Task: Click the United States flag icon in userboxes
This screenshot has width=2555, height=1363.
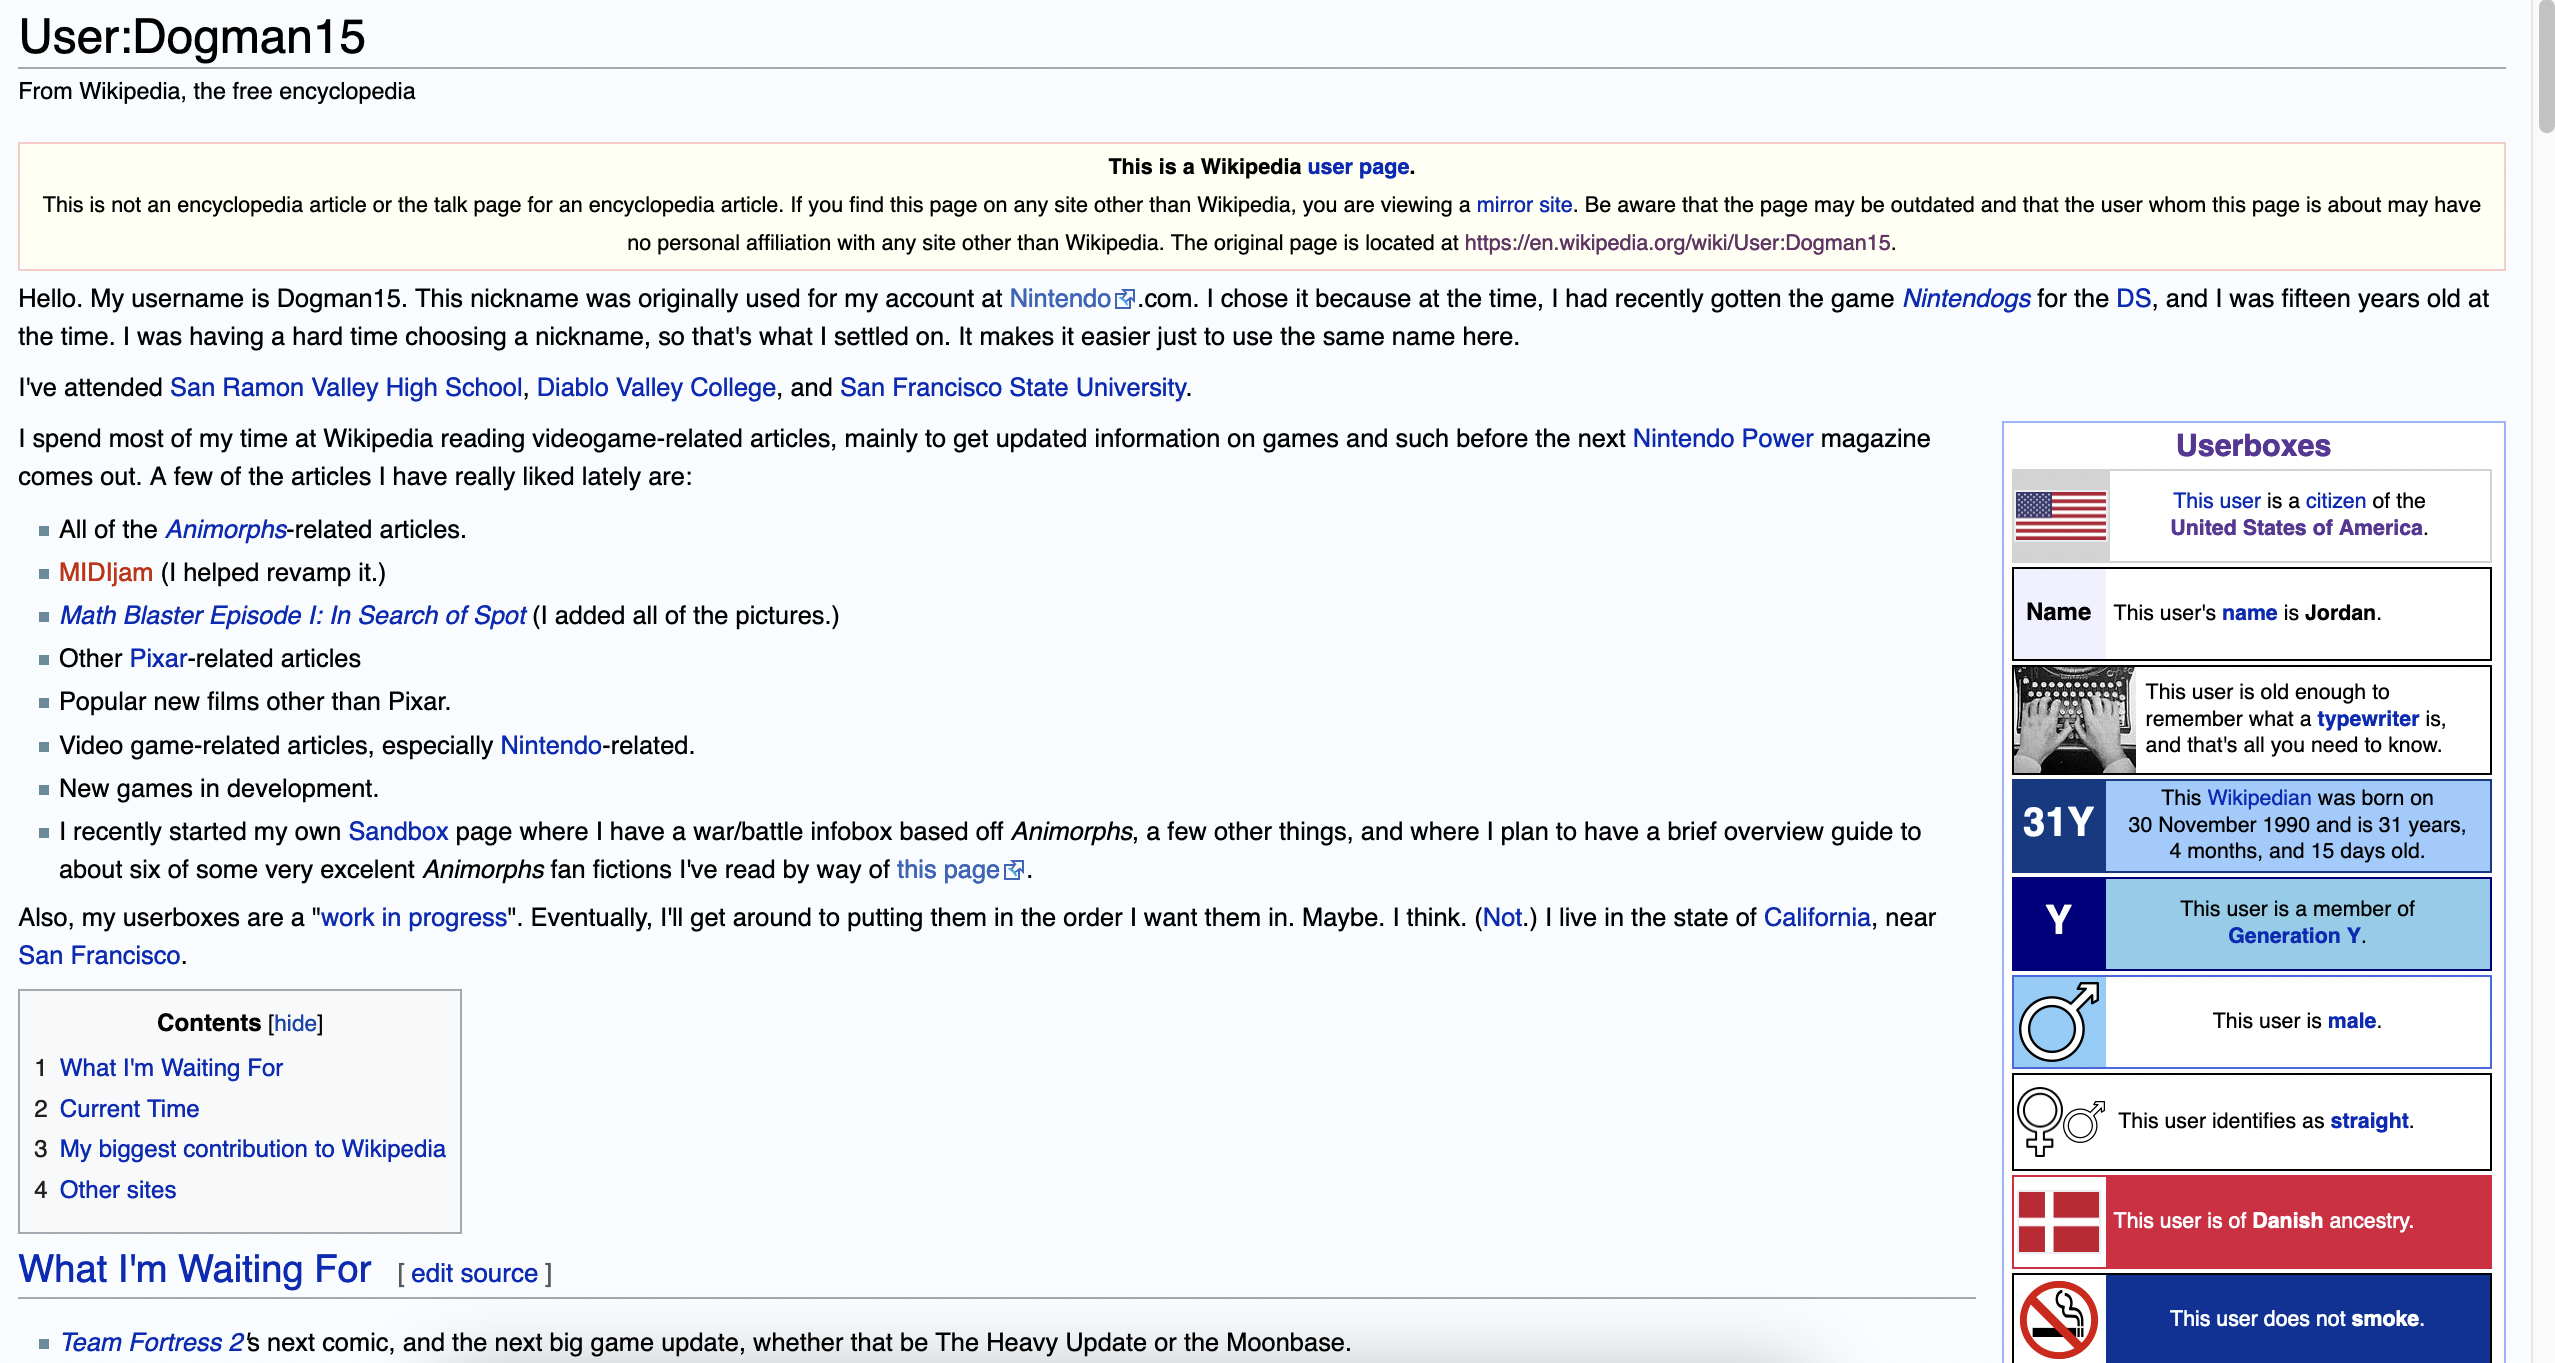Action: [x=2060, y=516]
